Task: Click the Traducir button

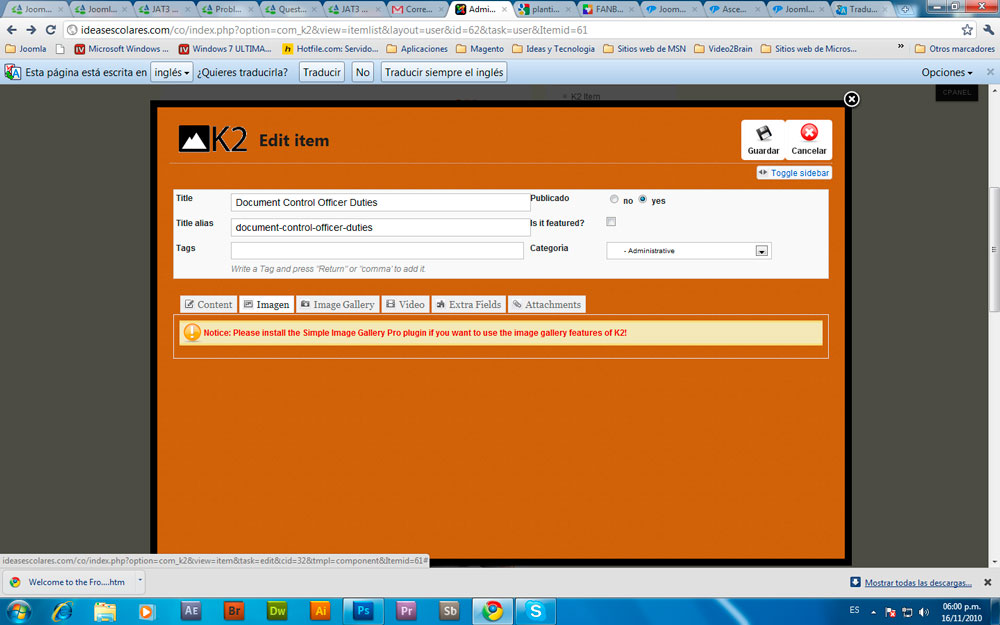Action: pos(321,72)
